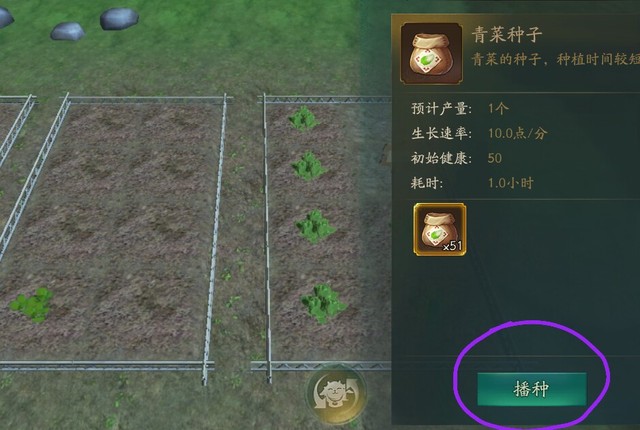This screenshot has height=430, width=640.
Task: Select the seed item slot showing x51
Action: (x=440, y=230)
